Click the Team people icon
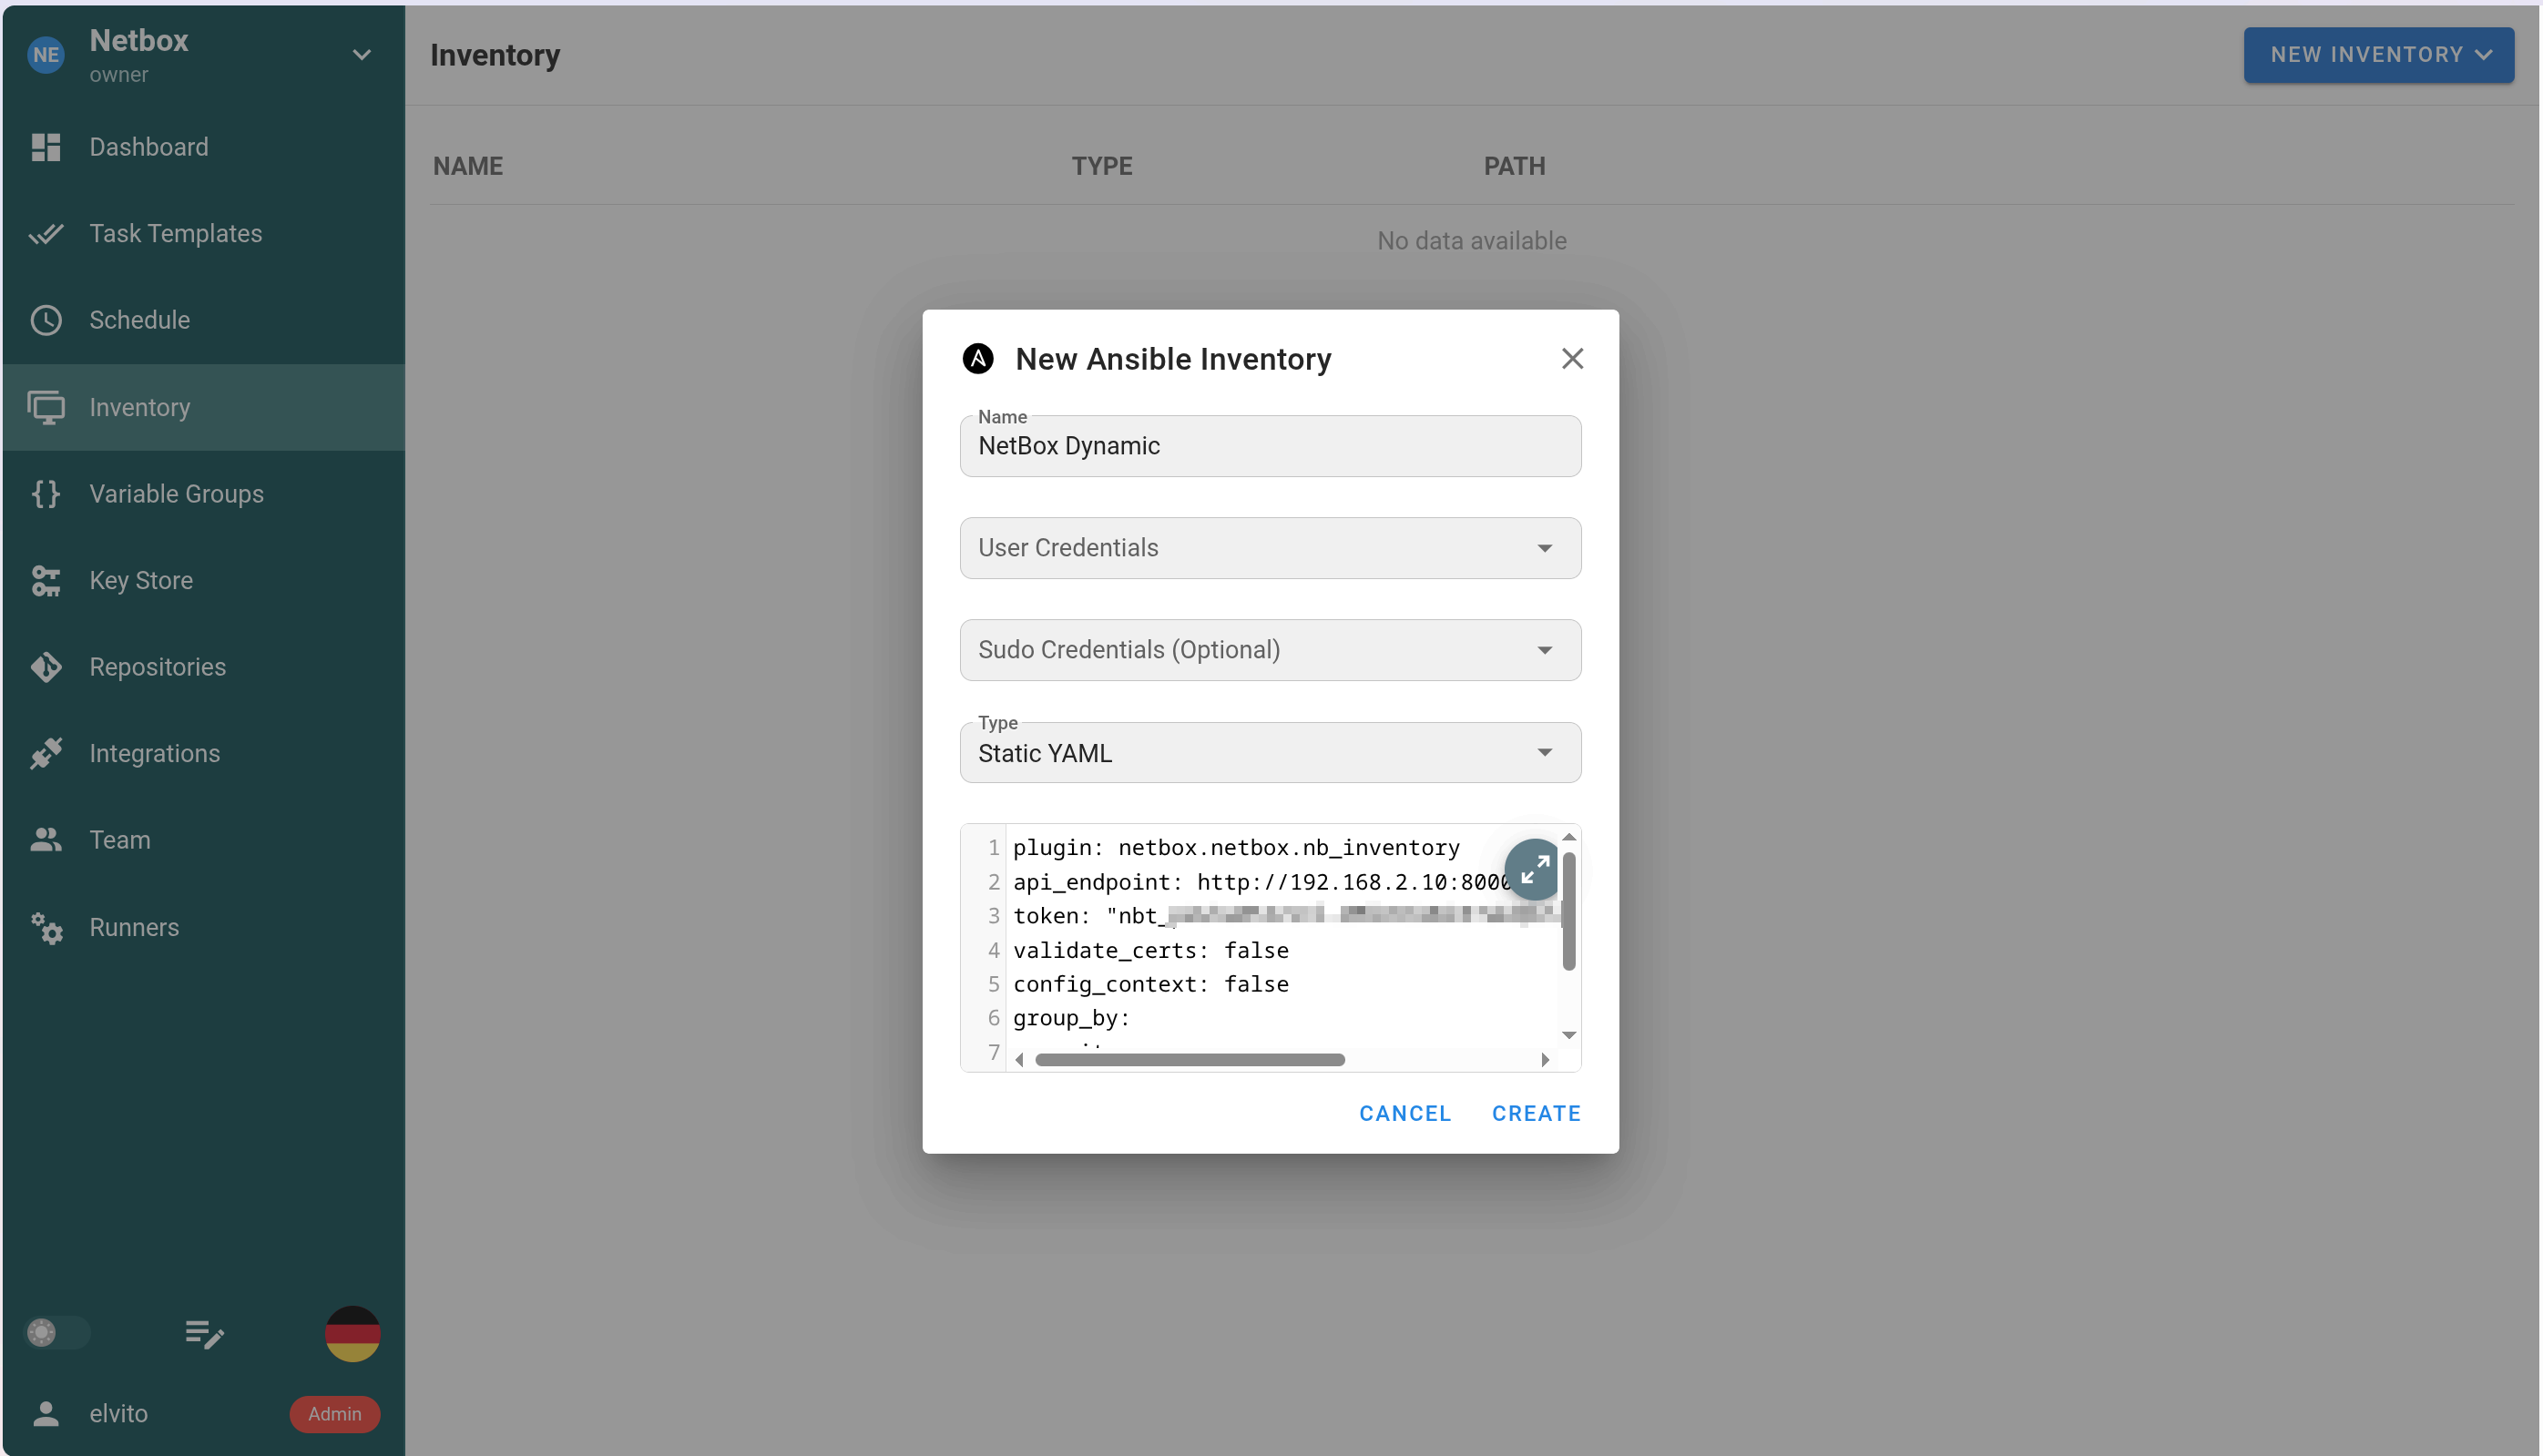Viewport: 2543px width, 1456px height. click(46, 840)
